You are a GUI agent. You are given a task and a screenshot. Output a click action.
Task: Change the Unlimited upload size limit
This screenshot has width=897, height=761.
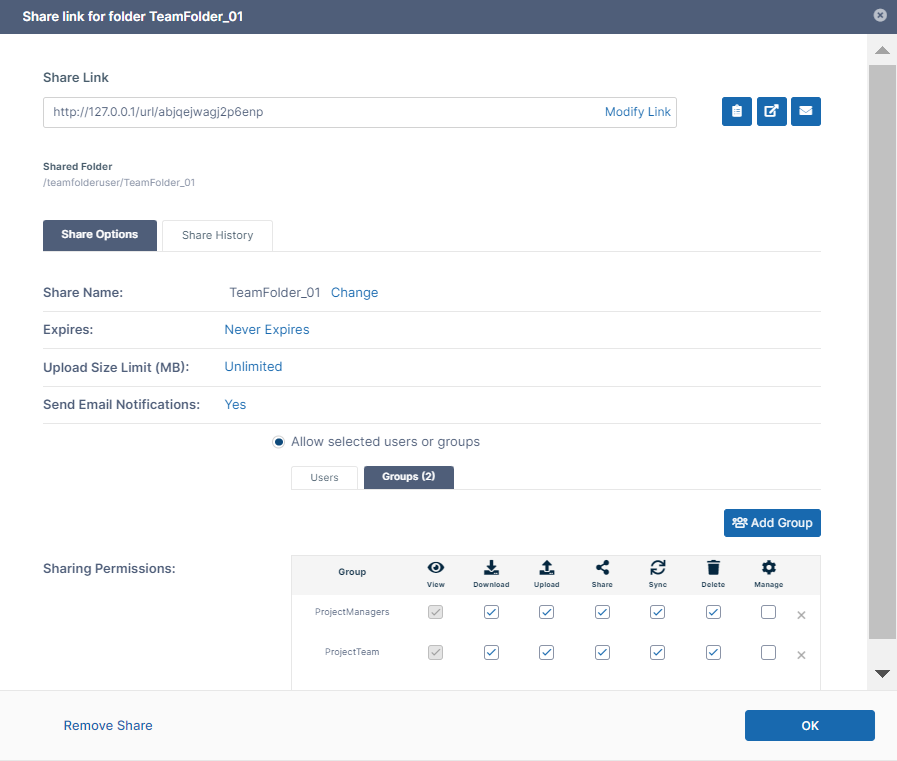click(x=253, y=367)
